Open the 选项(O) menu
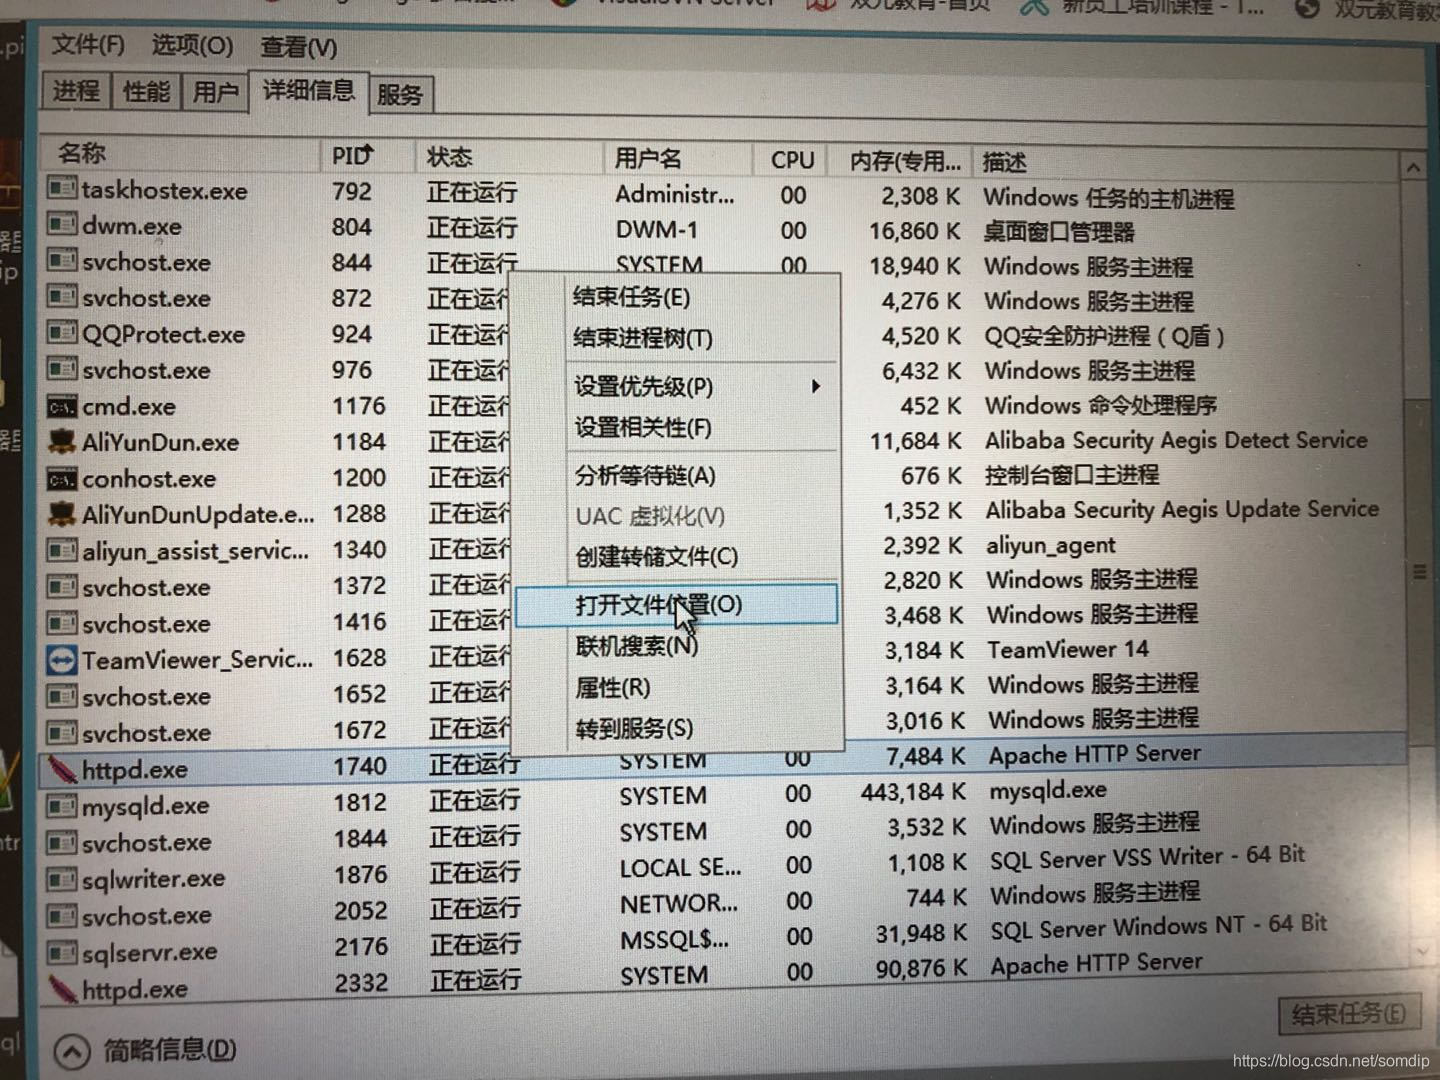 click(192, 46)
